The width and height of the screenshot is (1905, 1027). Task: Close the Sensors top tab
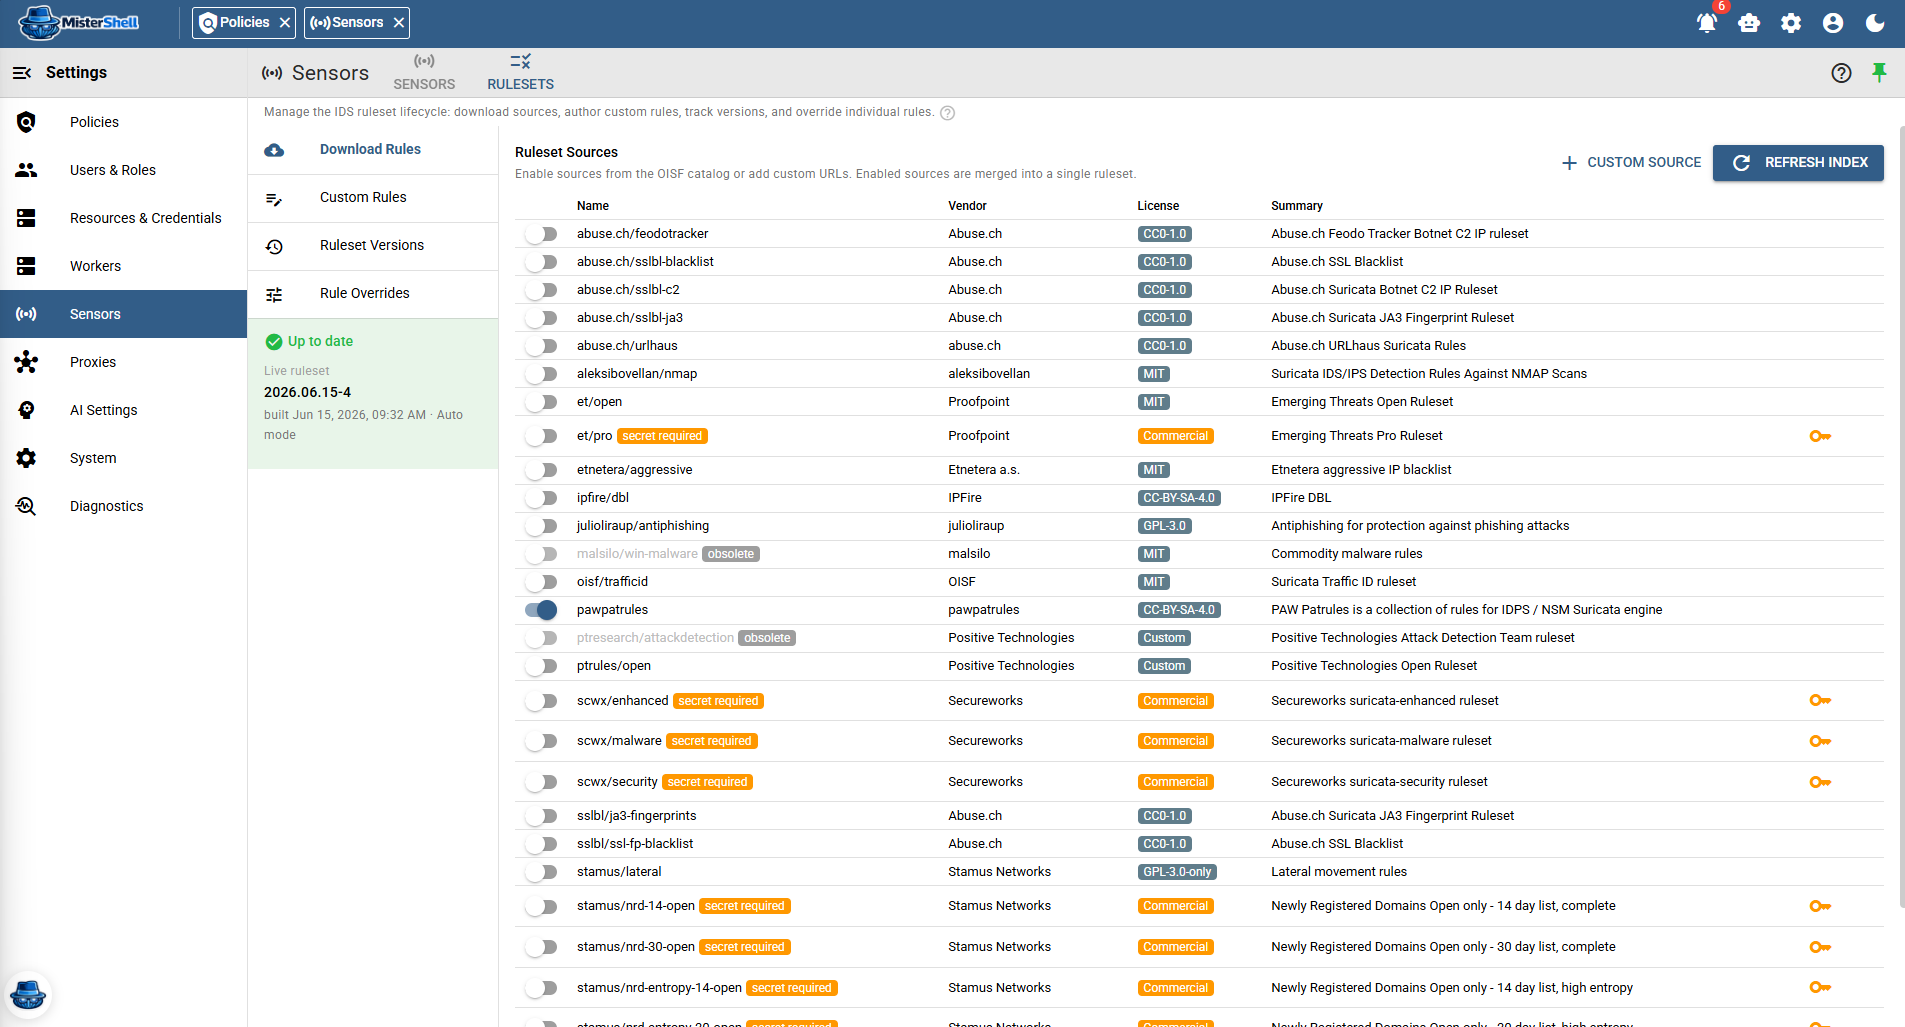[399, 22]
